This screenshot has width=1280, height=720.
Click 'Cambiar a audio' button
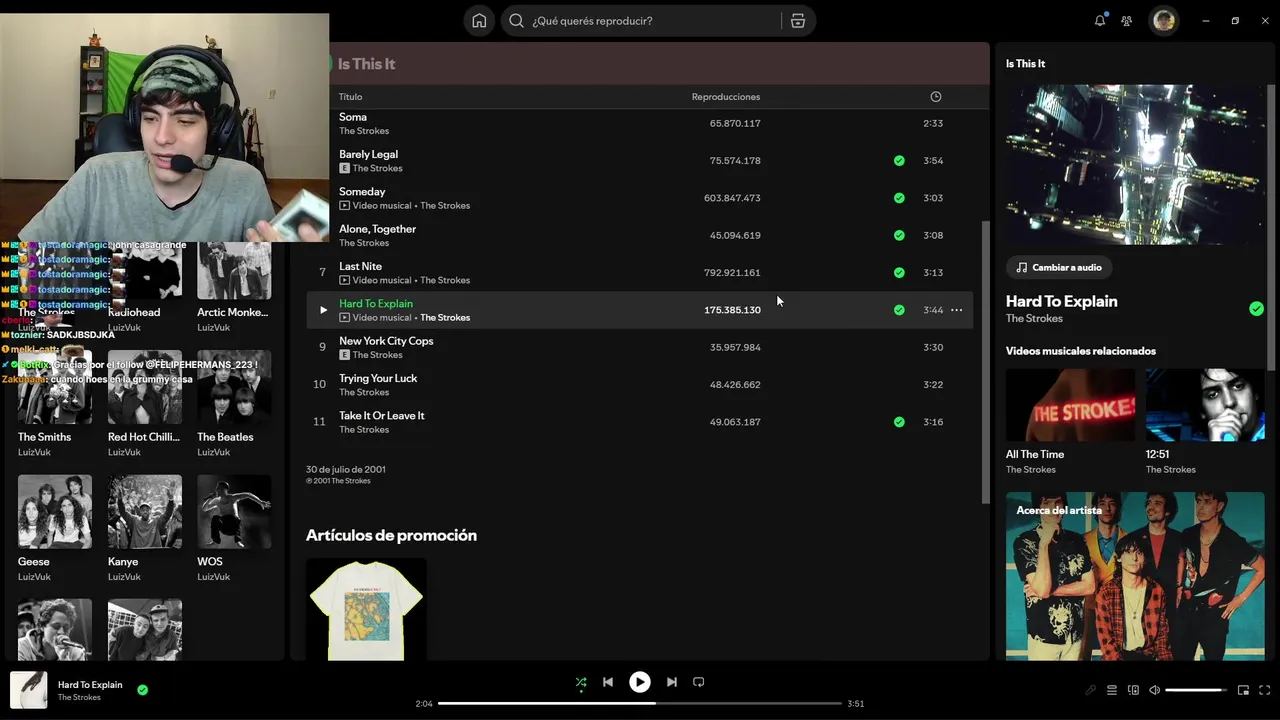[1059, 267]
